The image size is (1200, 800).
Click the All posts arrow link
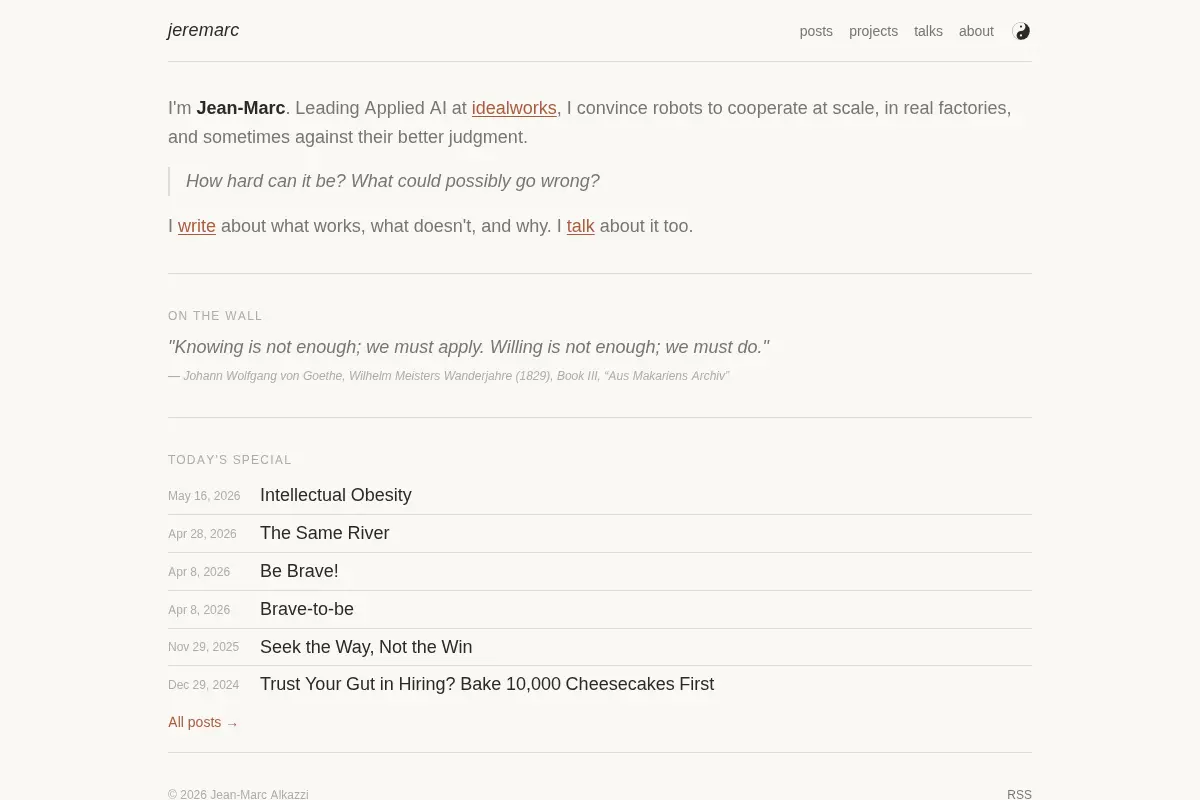click(x=203, y=722)
